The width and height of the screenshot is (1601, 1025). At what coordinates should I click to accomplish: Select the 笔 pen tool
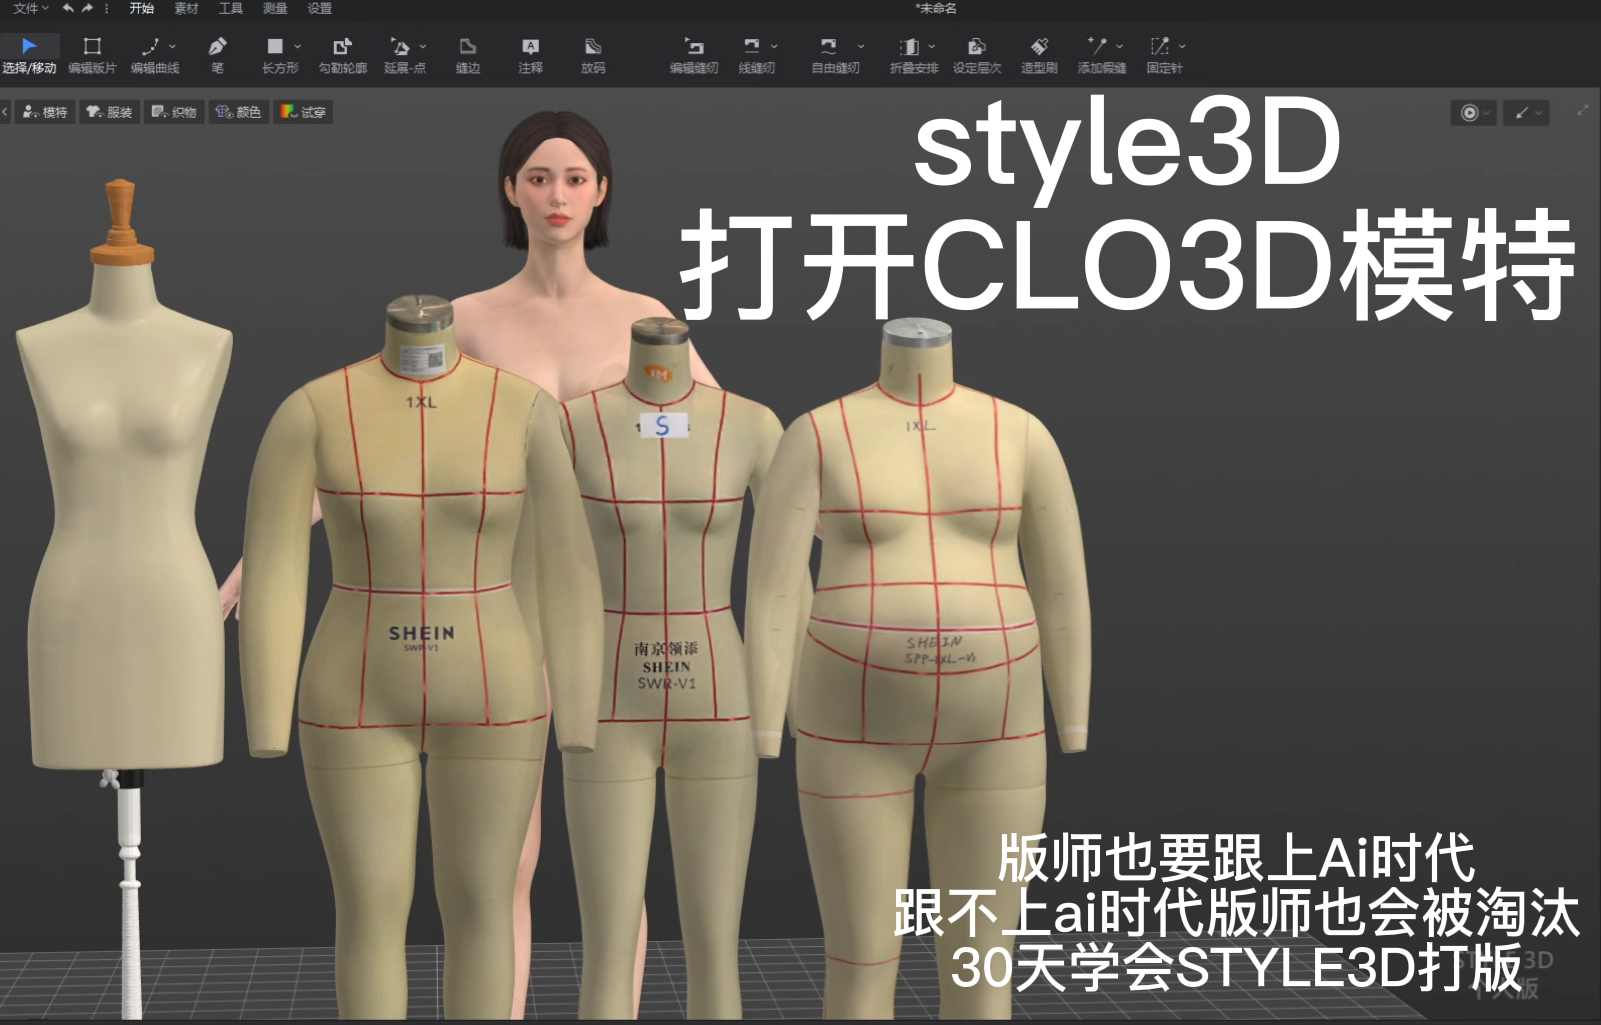[x=217, y=55]
